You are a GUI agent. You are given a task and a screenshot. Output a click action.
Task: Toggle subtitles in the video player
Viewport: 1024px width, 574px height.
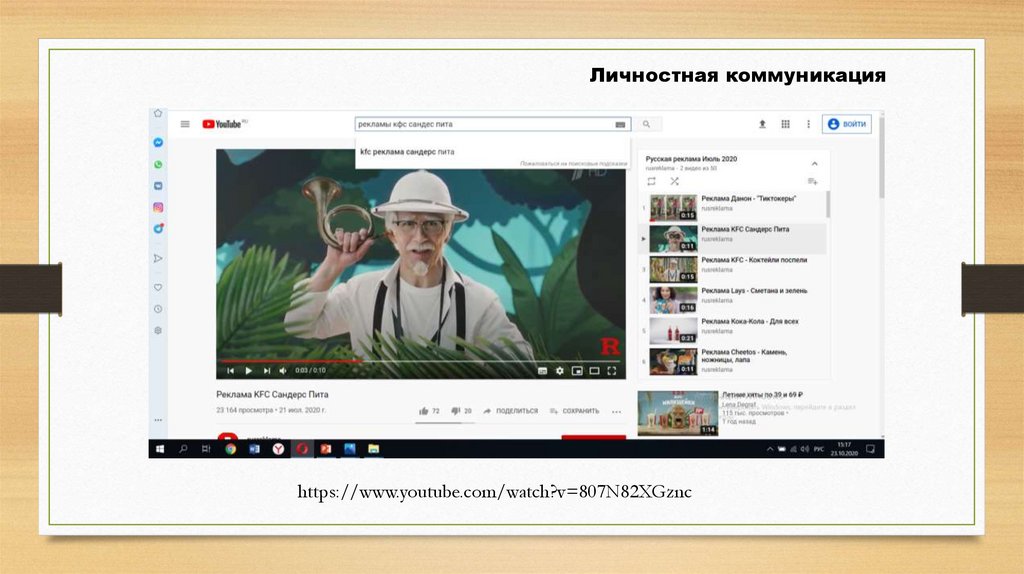[x=542, y=371]
